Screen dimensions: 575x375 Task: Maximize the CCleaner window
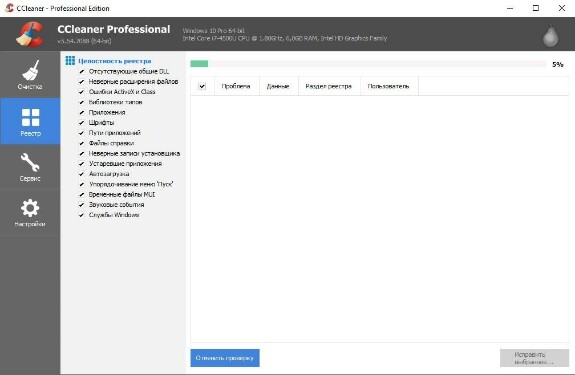point(536,8)
